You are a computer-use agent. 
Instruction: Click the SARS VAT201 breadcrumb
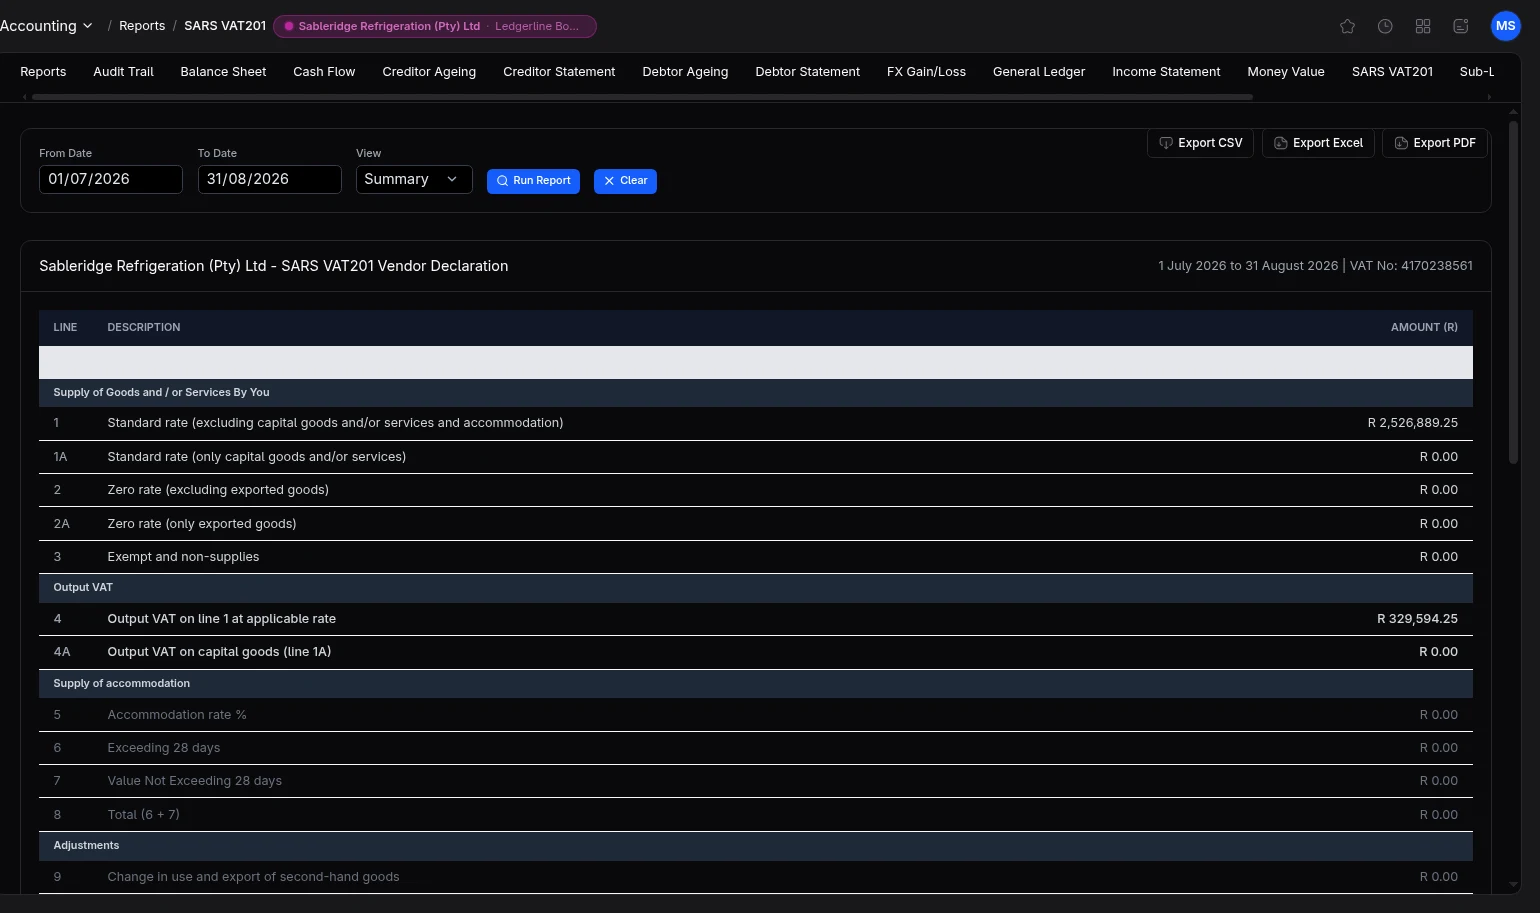[x=225, y=26]
